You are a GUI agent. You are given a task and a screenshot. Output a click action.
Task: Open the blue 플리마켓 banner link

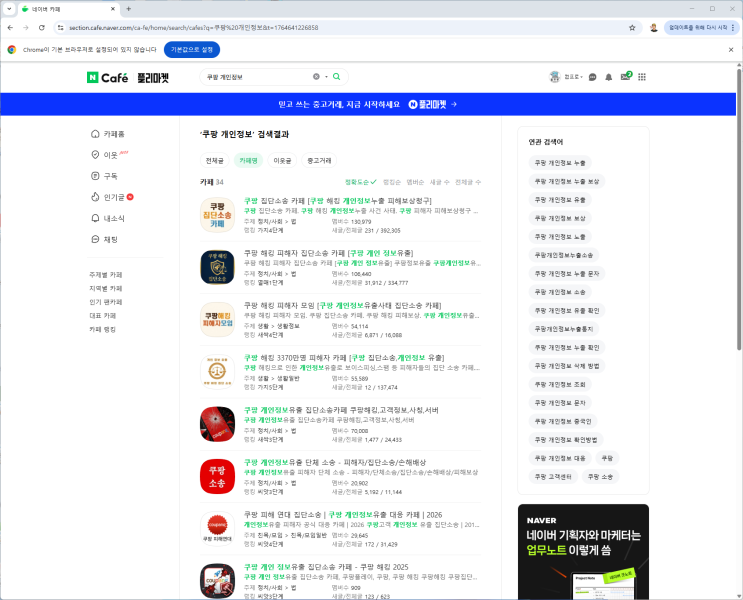368,104
